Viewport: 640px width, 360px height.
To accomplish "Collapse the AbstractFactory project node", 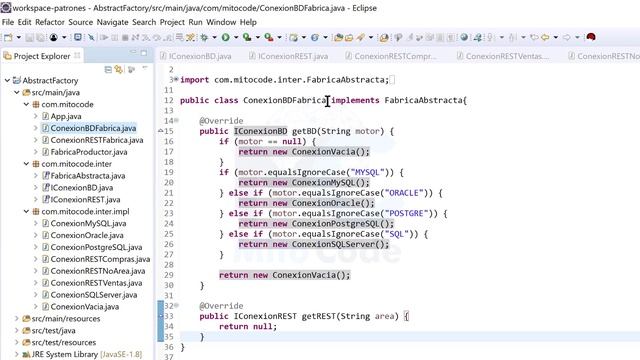I will click(7, 80).
